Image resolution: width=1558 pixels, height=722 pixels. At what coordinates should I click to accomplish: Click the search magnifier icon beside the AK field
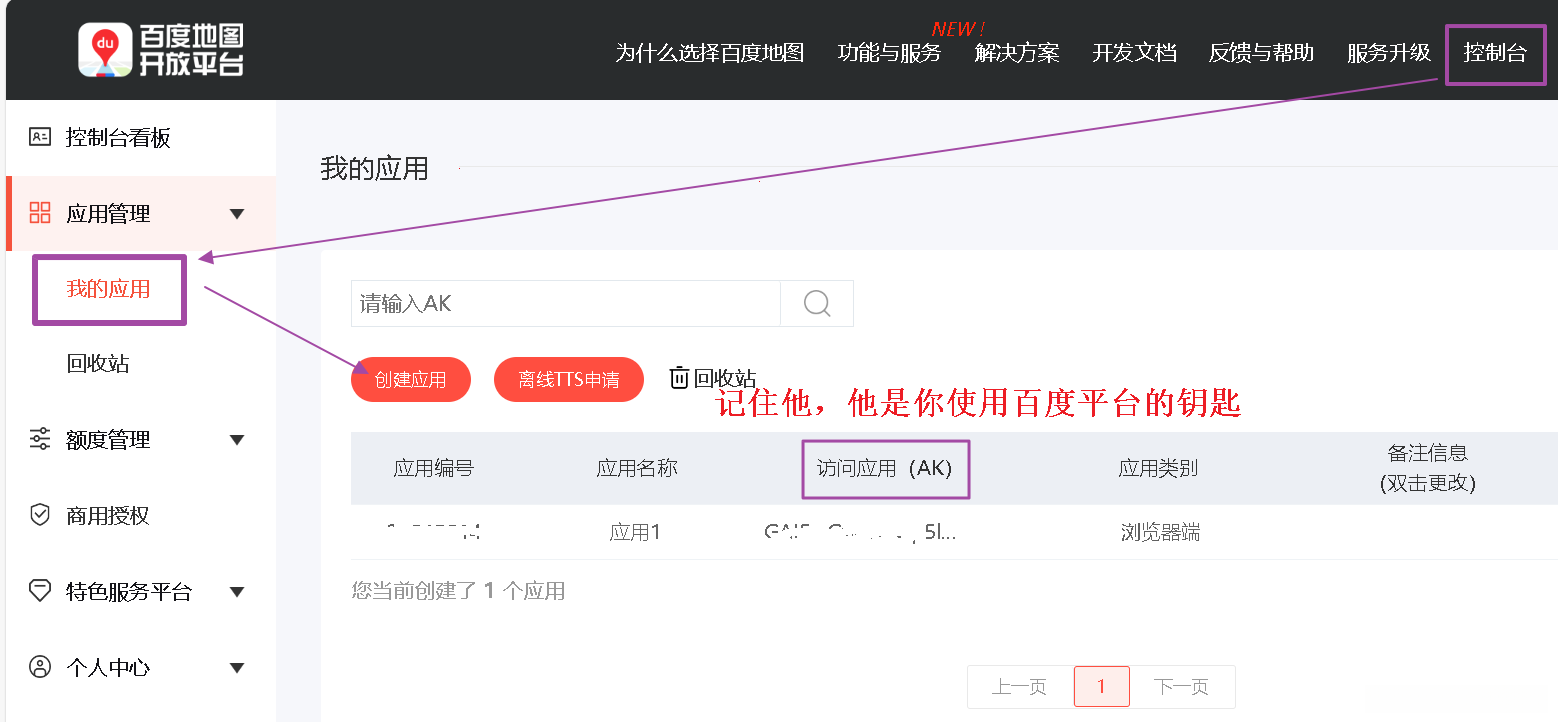[x=817, y=303]
